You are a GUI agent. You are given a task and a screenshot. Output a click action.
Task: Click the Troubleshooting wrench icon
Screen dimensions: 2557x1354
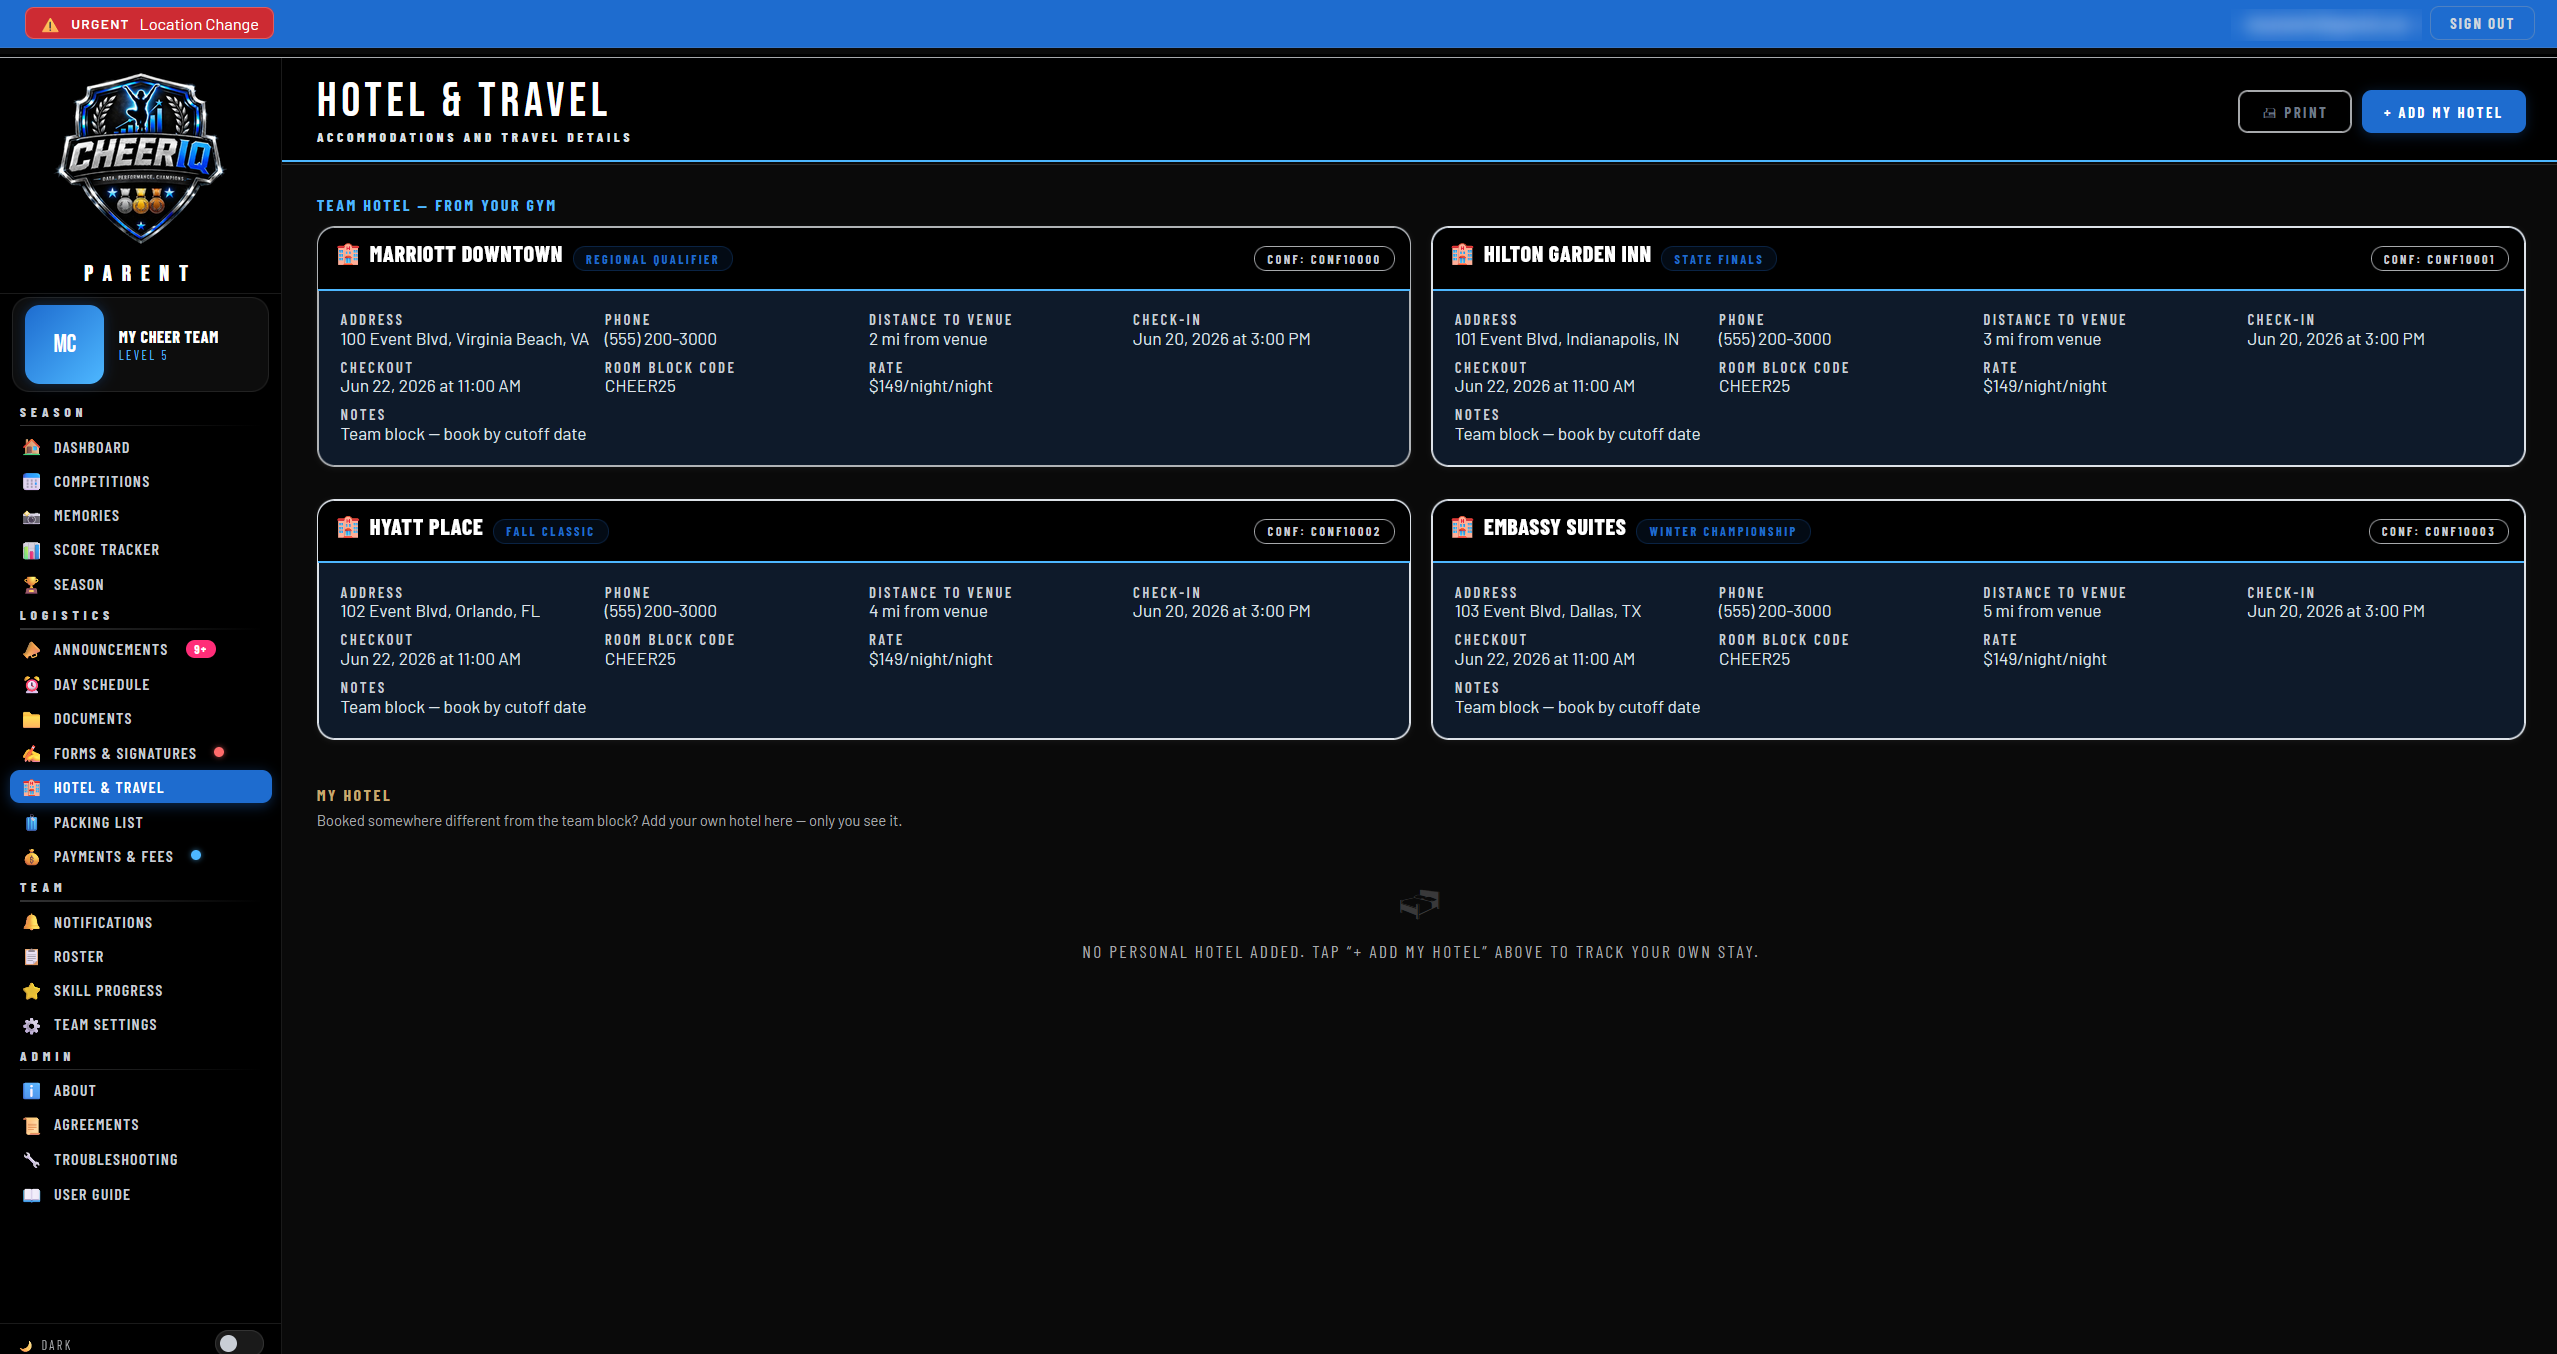click(32, 1160)
